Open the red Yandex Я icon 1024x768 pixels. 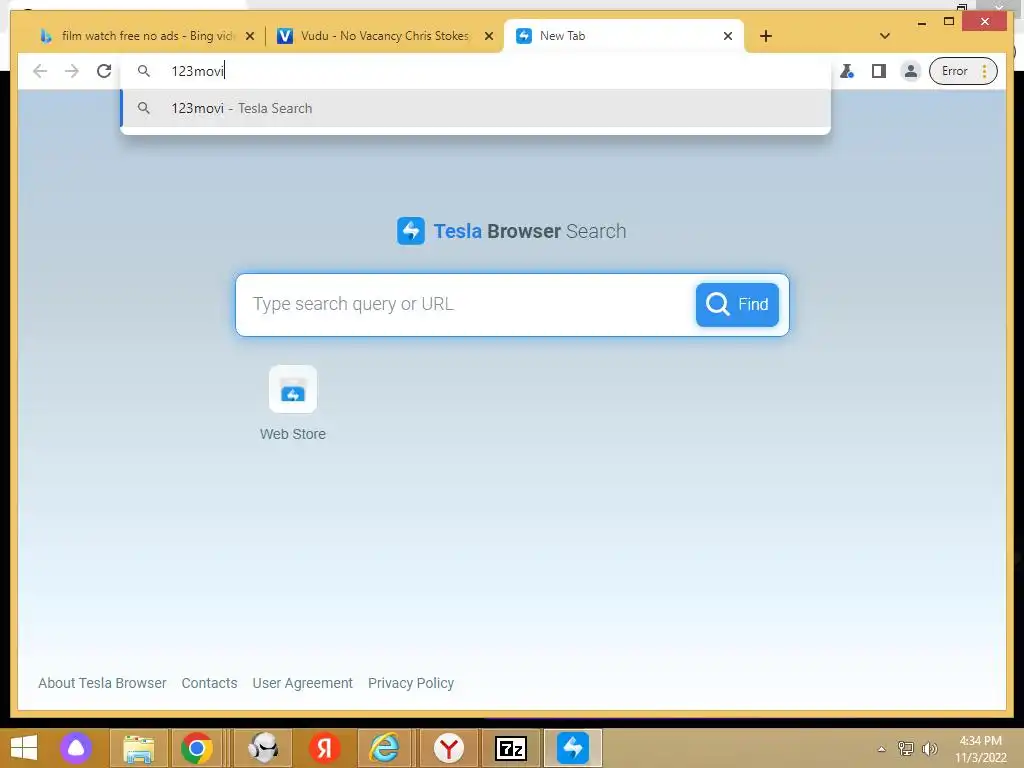pyautogui.click(x=325, y=748)
